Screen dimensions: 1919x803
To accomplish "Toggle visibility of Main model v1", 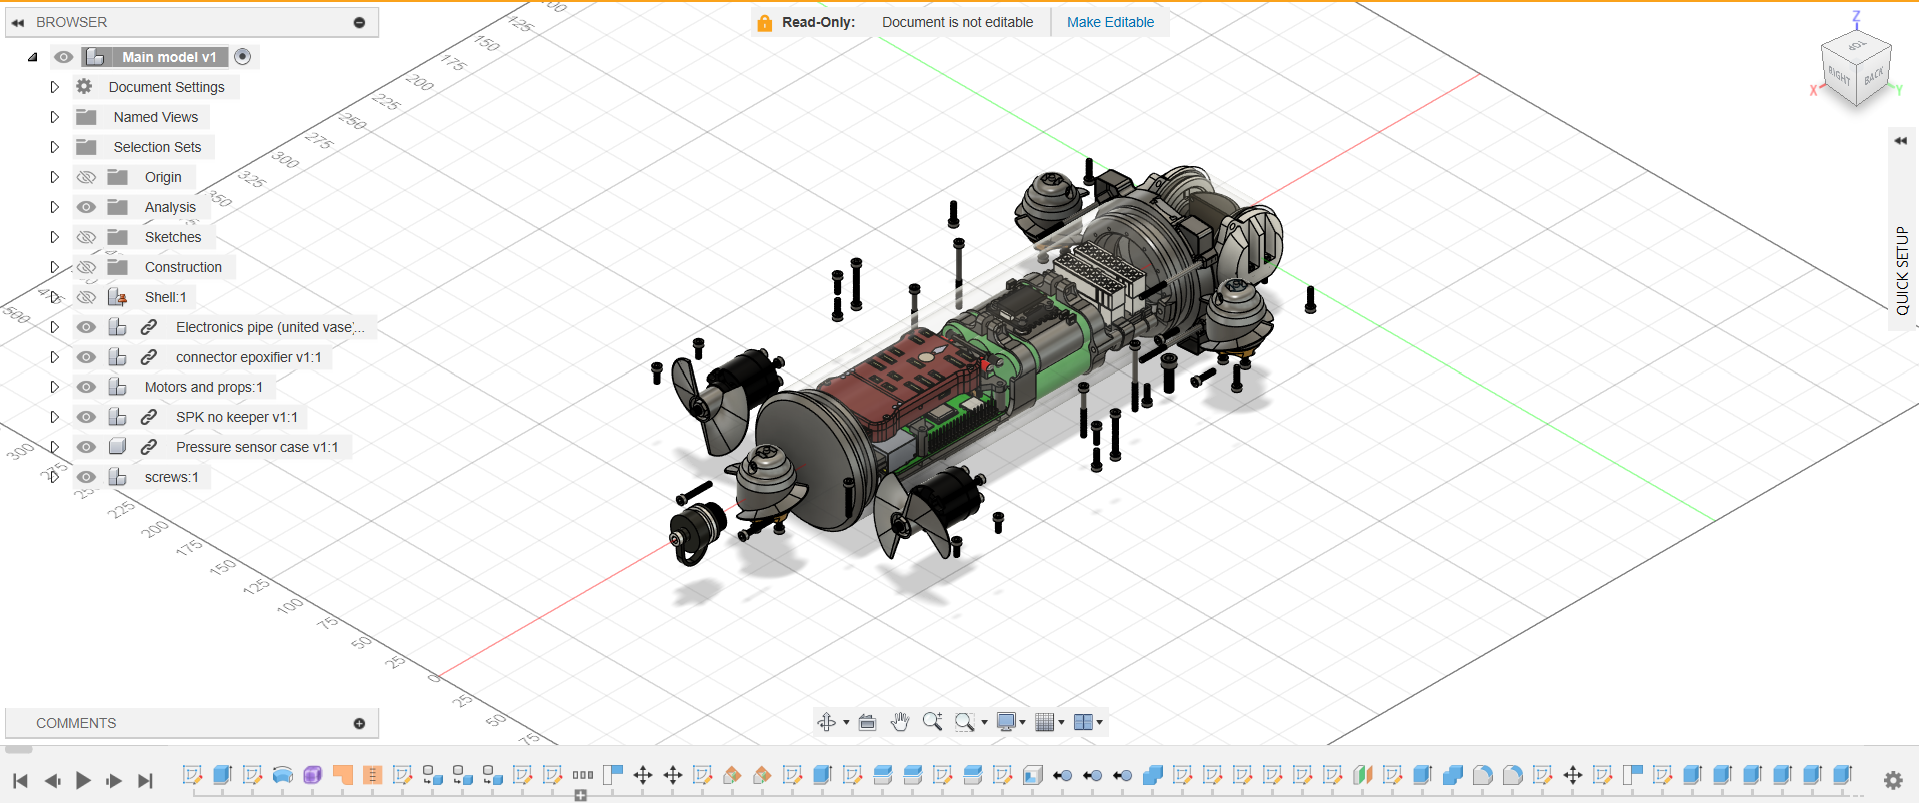I will coord(64,57).
